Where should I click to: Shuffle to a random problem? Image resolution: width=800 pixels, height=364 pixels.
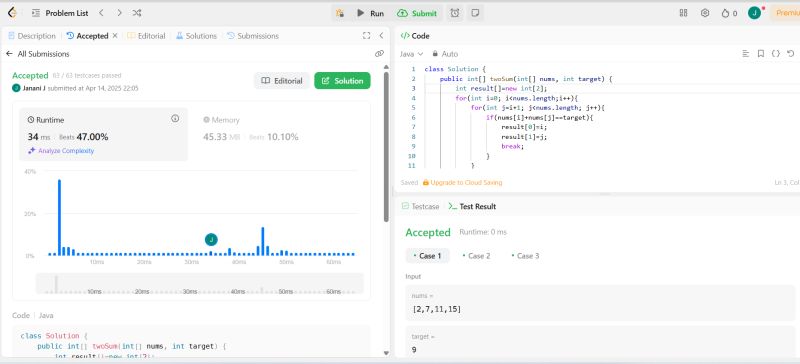pyautogui.click(x=137, y=13)
